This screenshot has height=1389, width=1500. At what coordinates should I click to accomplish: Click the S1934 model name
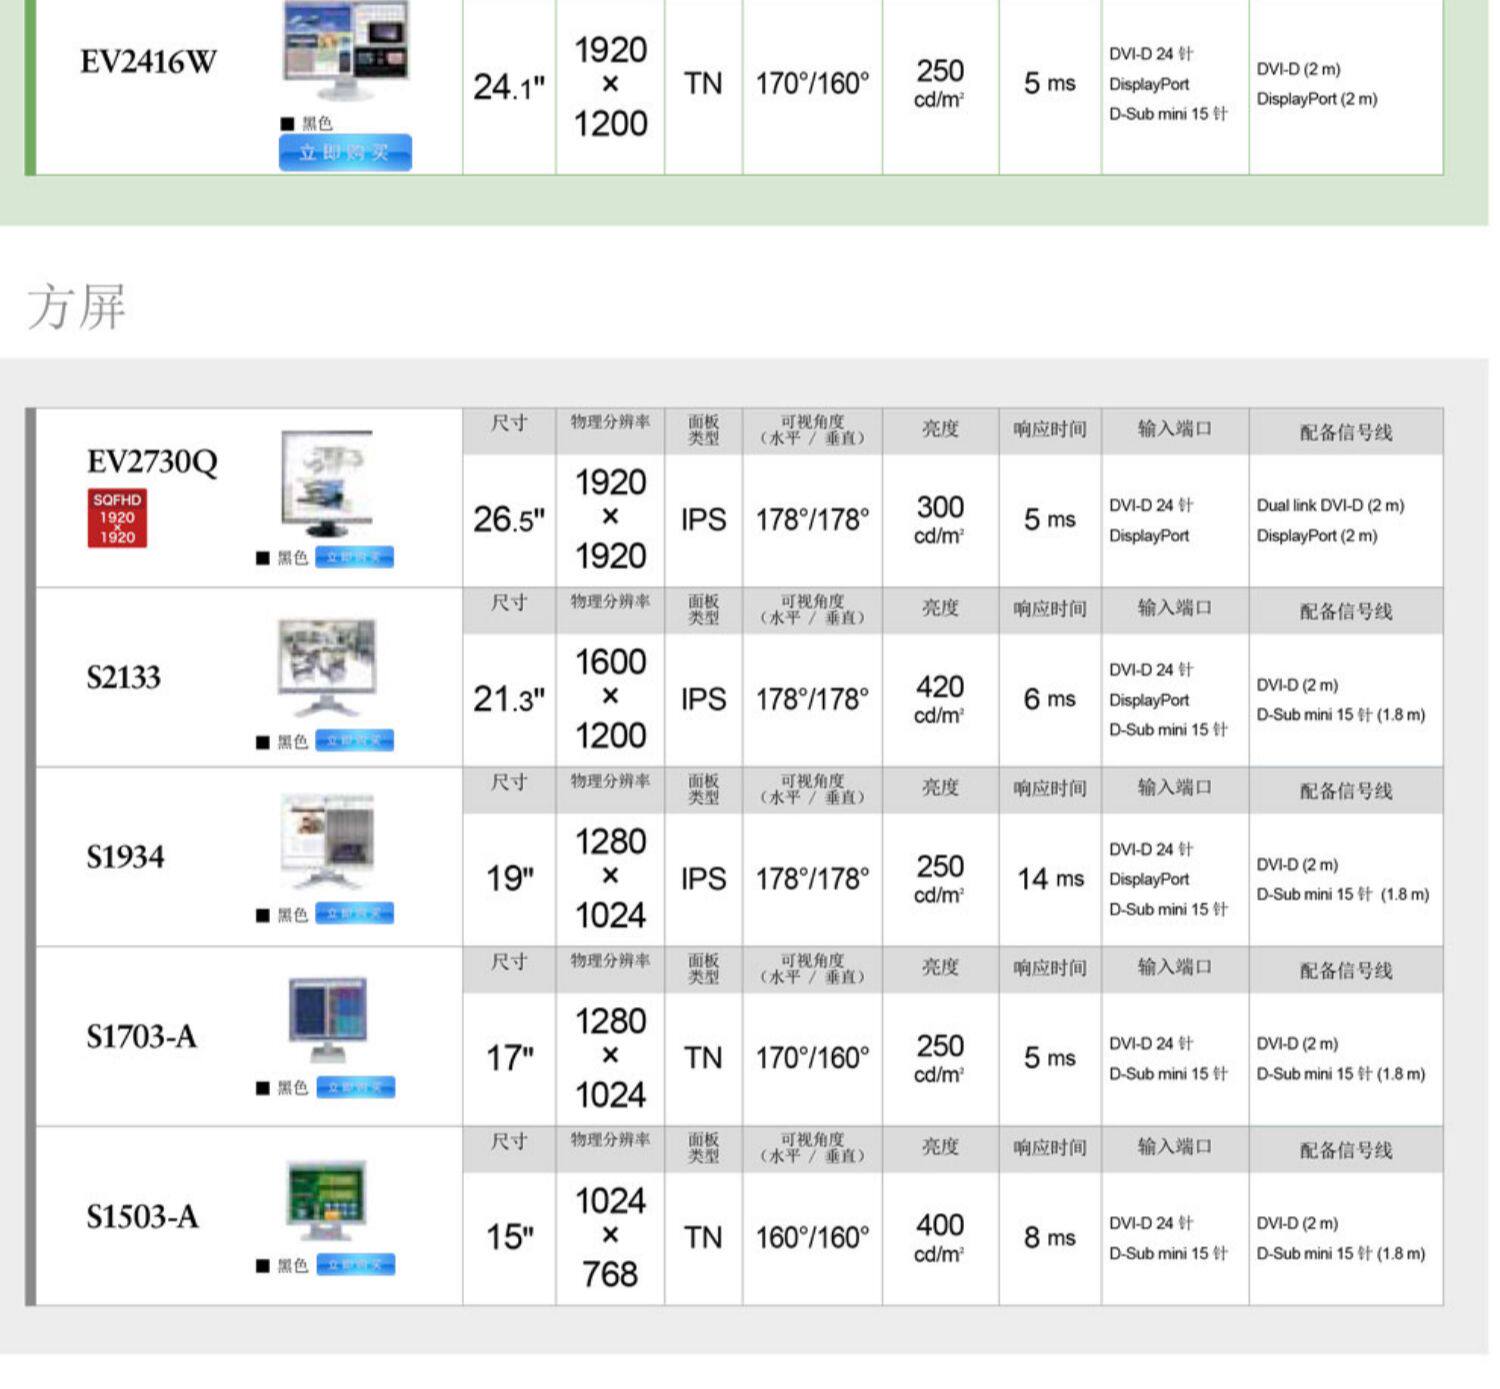[125, 857]
